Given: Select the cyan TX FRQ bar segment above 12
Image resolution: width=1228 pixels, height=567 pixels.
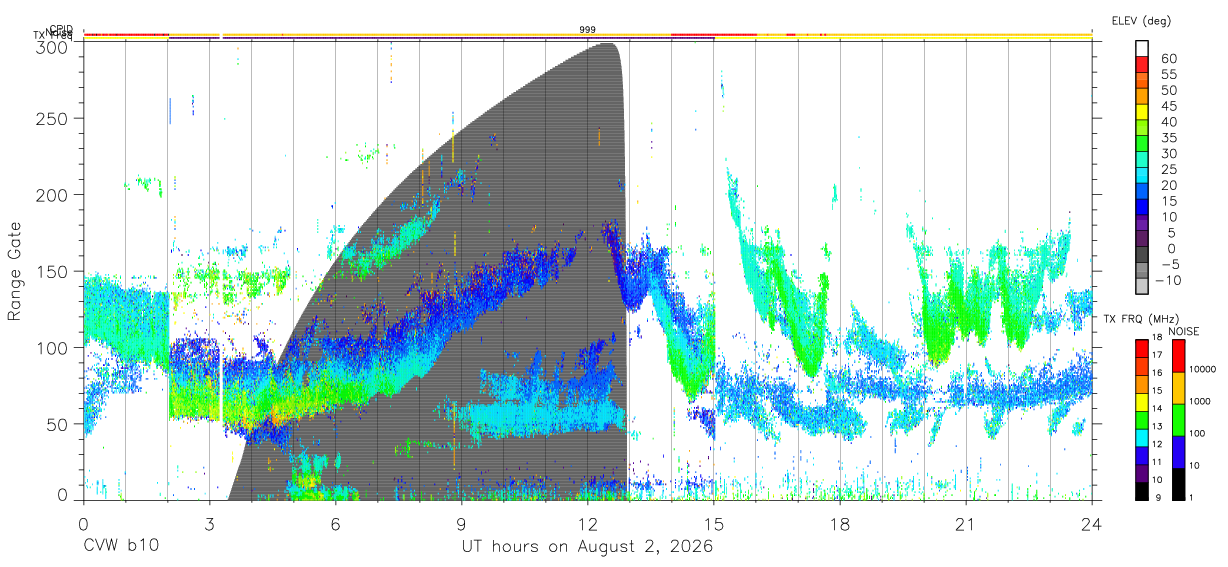Looking at the screenshot, I should [1141, 436].
